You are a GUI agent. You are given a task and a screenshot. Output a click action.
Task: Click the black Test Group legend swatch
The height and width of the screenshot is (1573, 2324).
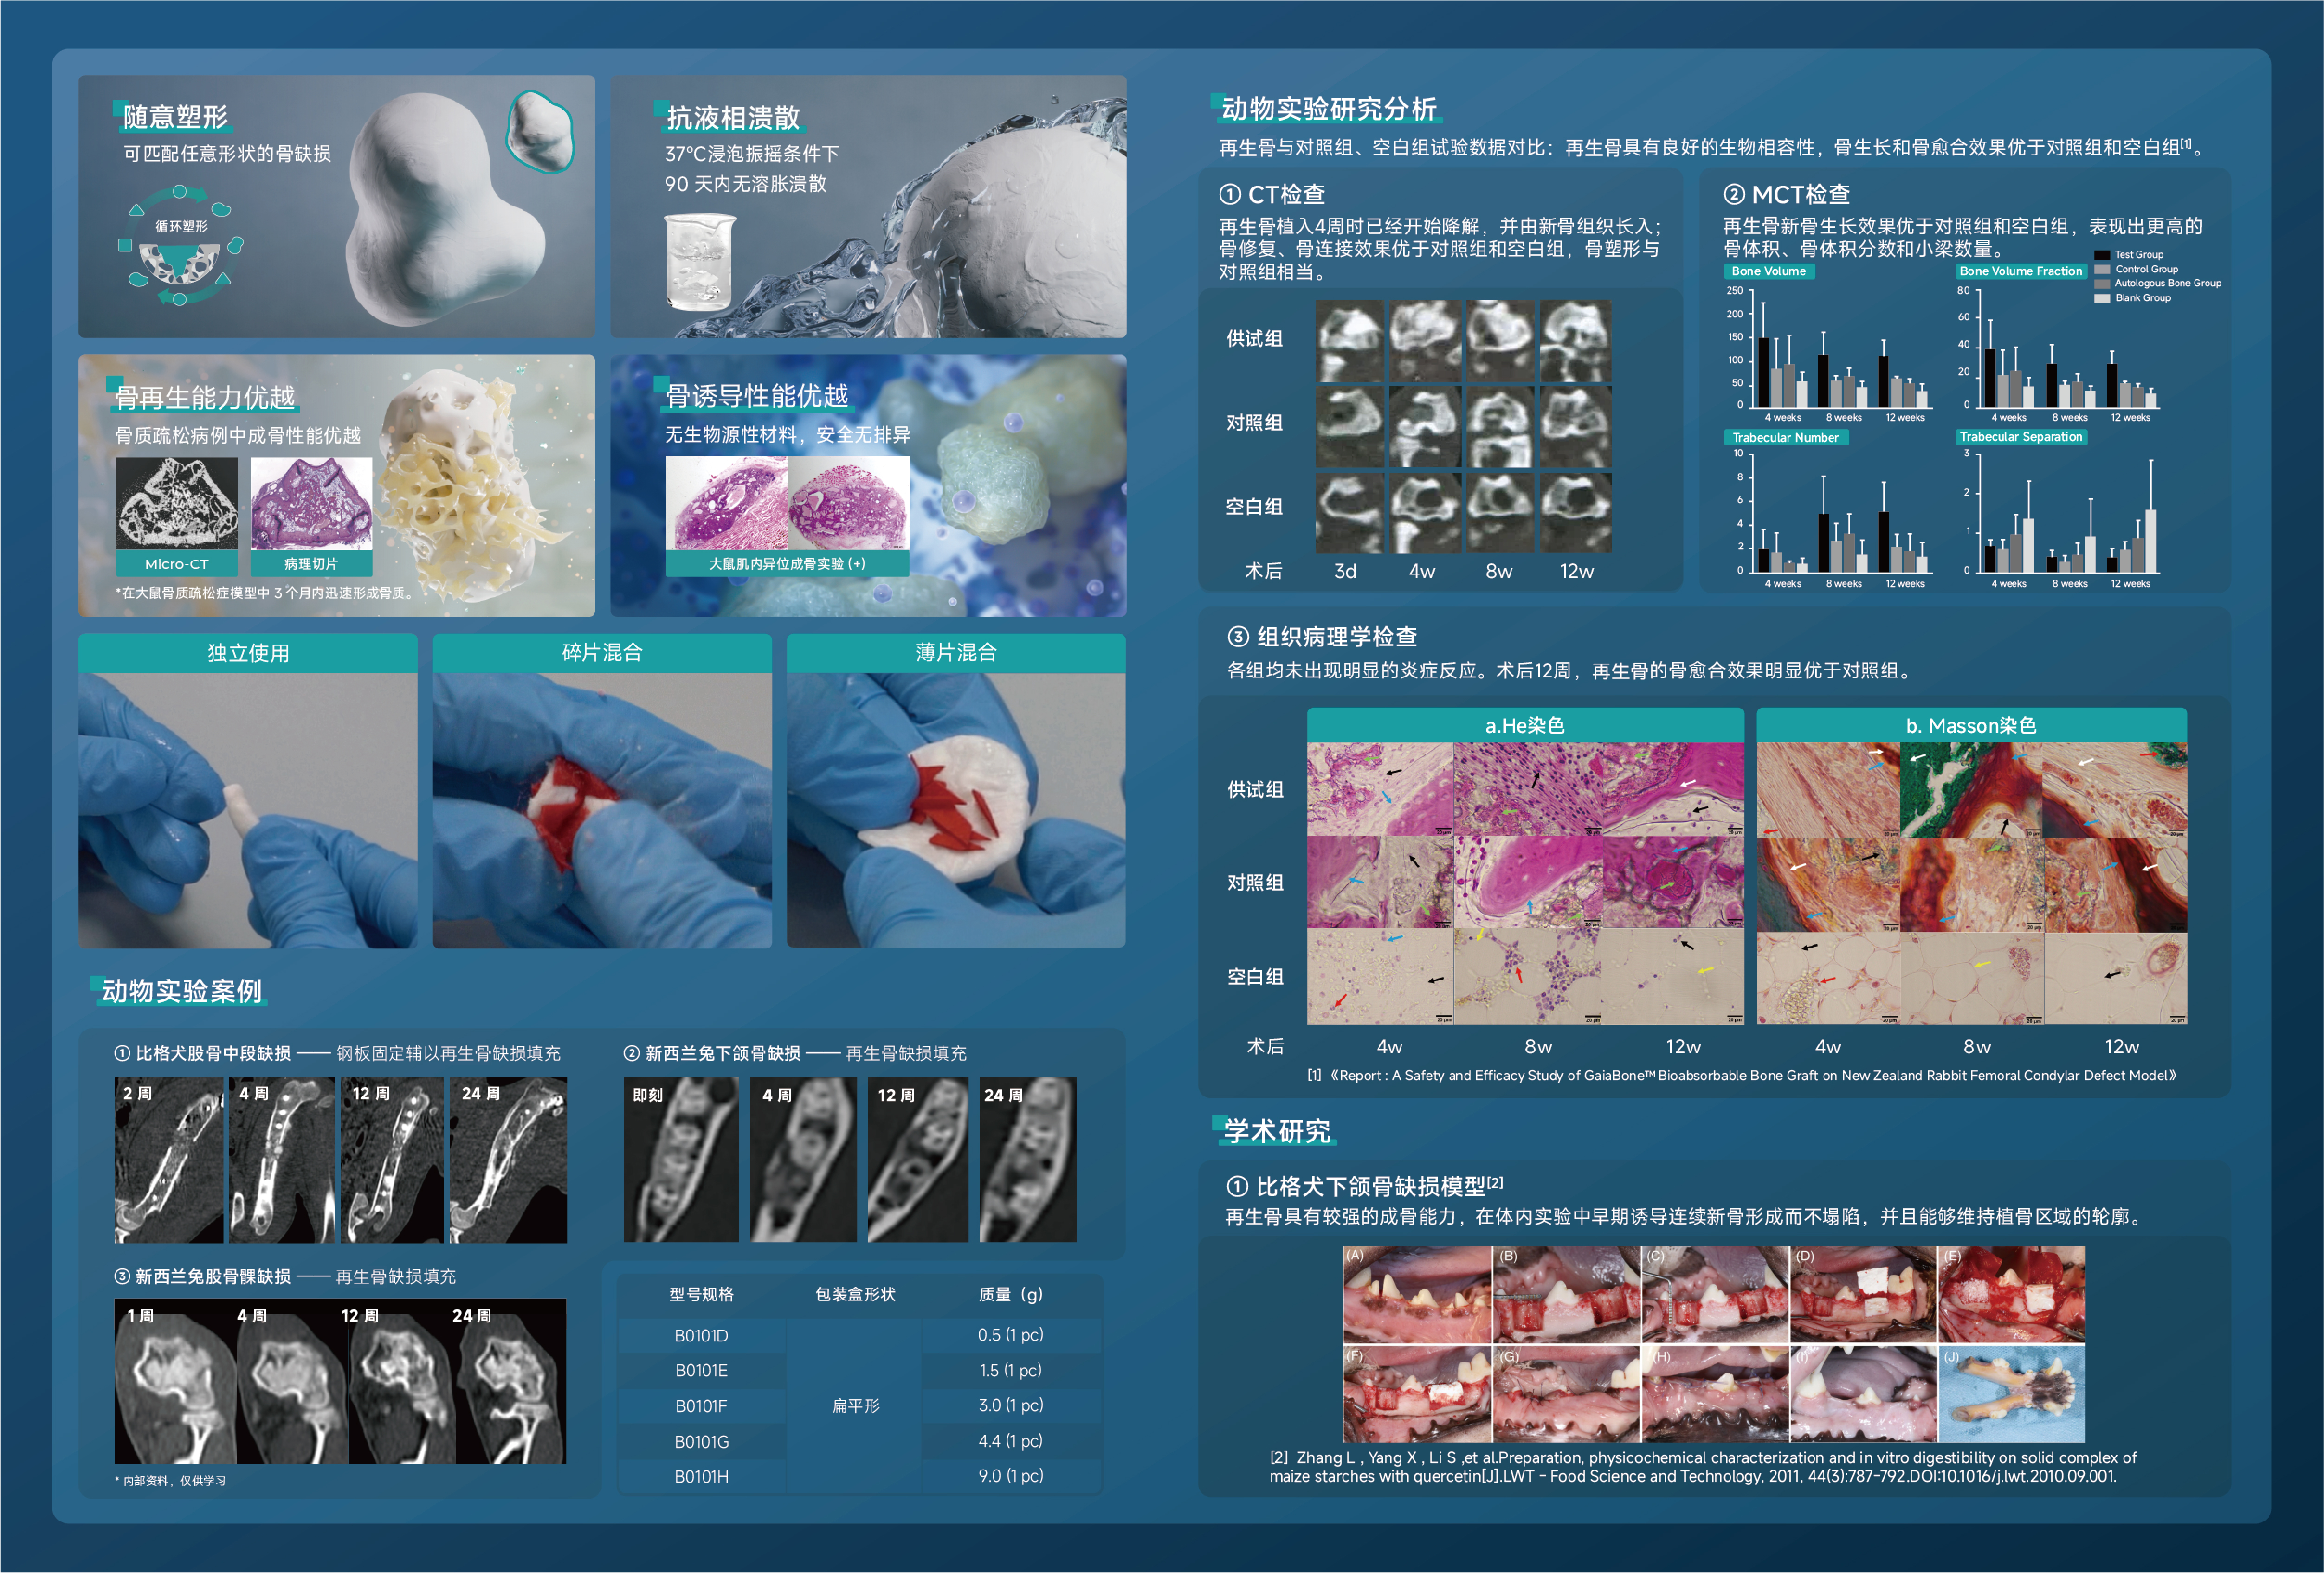2102,255
